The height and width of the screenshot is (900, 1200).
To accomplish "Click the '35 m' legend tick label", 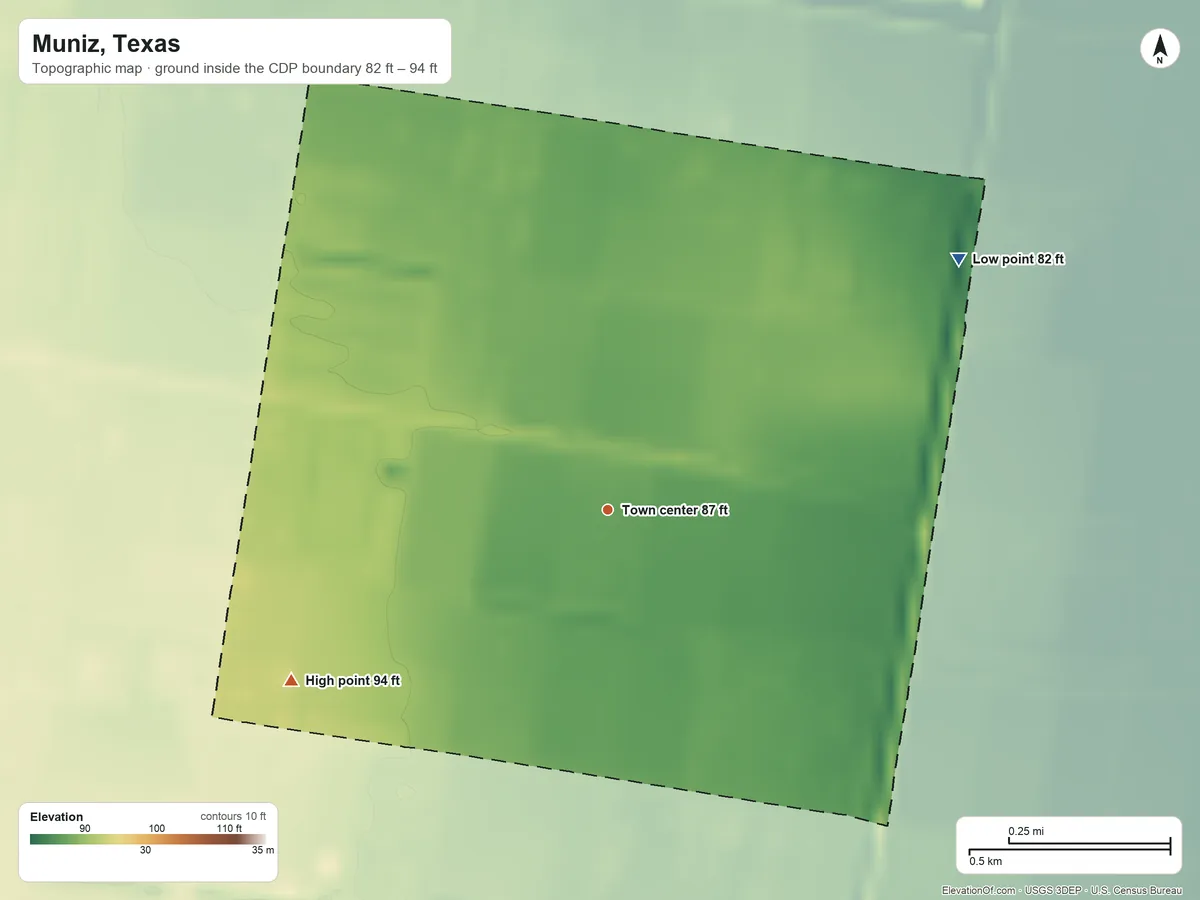I will click(262, 851).
